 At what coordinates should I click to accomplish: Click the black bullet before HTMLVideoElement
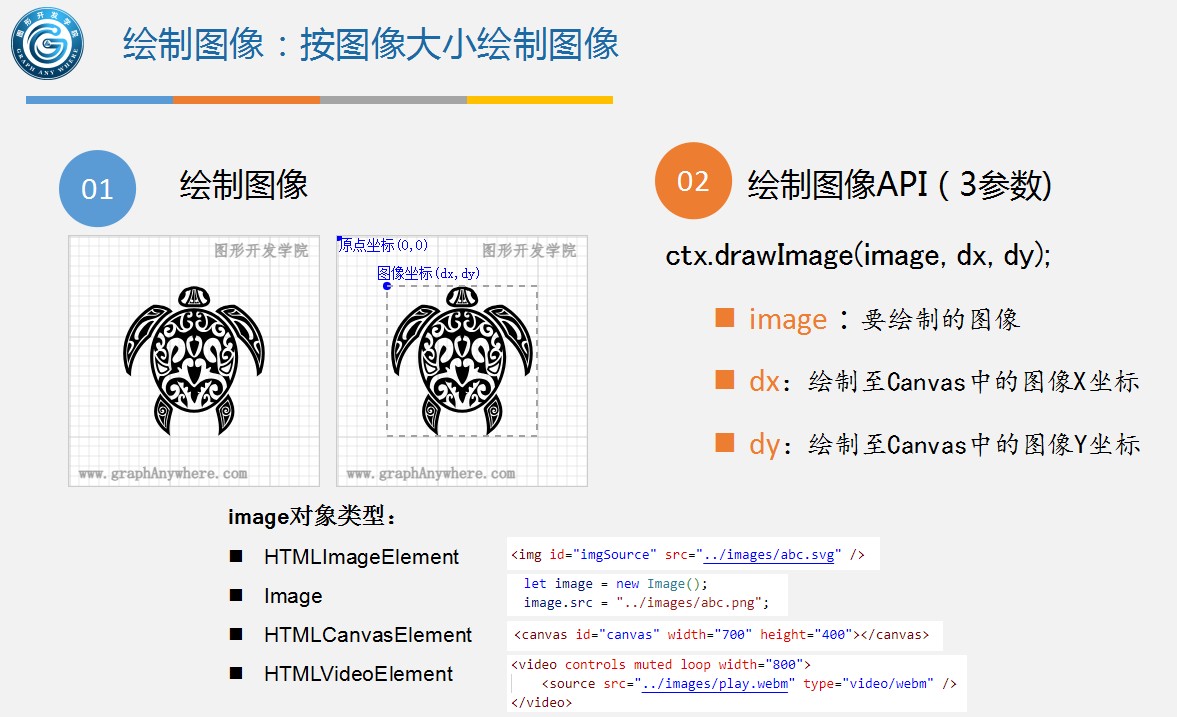pyautogui.click(x=236, y=673)
